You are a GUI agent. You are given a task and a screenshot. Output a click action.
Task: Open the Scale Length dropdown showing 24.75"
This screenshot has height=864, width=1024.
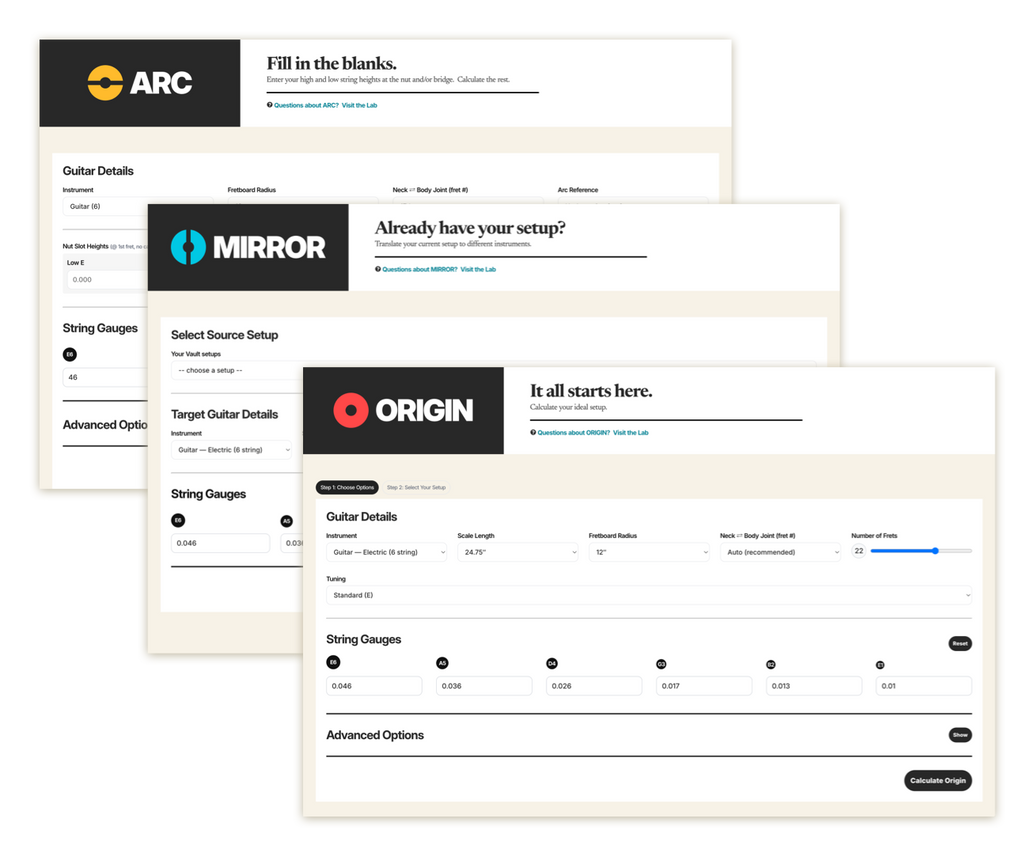click(517, 552)
